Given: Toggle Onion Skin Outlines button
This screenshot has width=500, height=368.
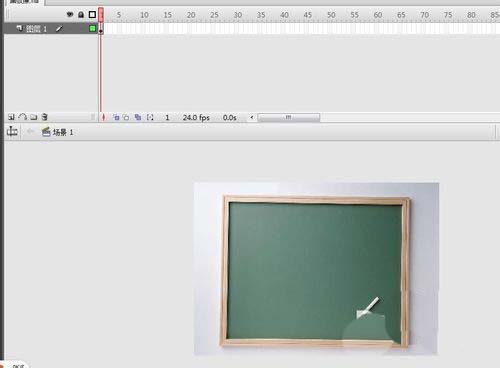Looking at the screenshot, I should click(x=126, y=117).
